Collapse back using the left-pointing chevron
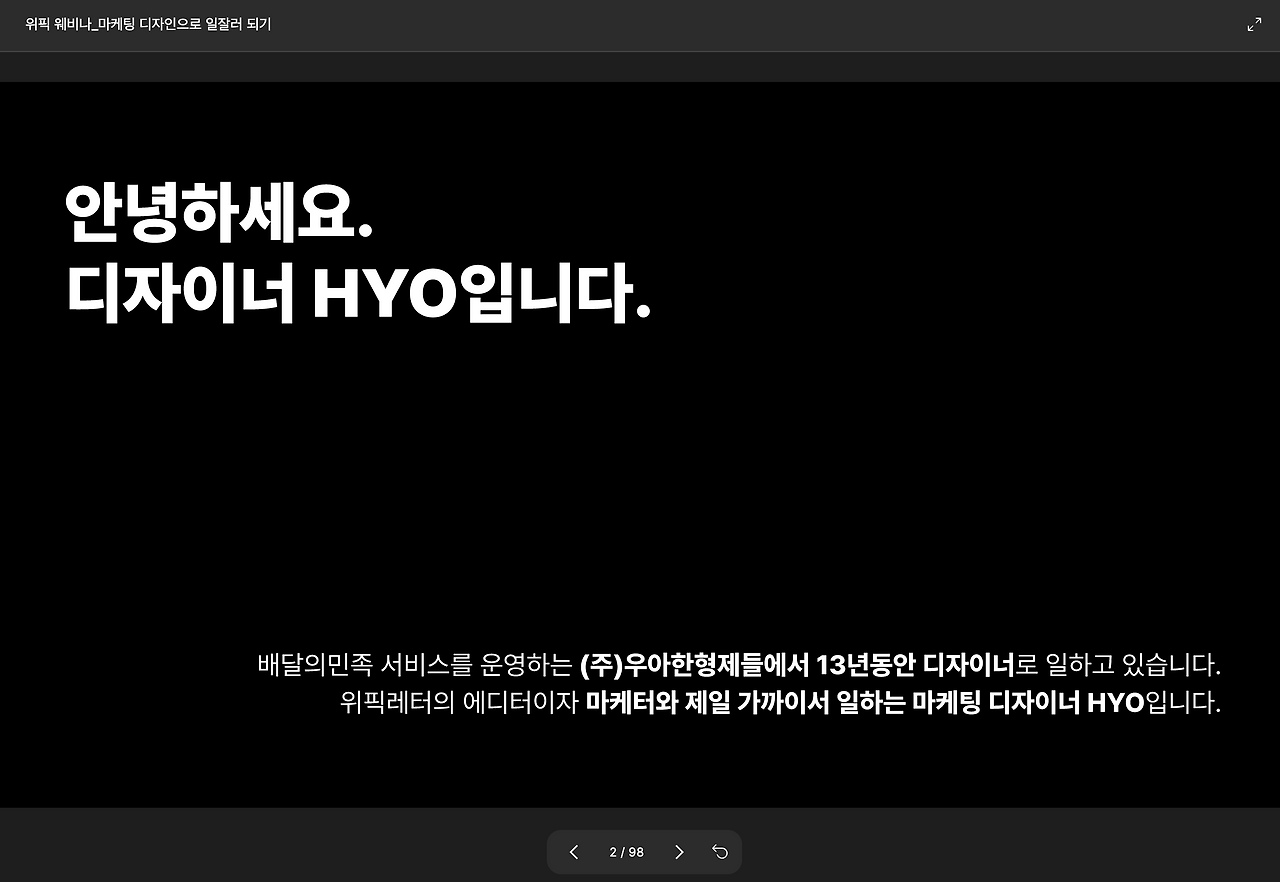The height and width of the screenshot is (882, 1280). [x=573, y=852]
